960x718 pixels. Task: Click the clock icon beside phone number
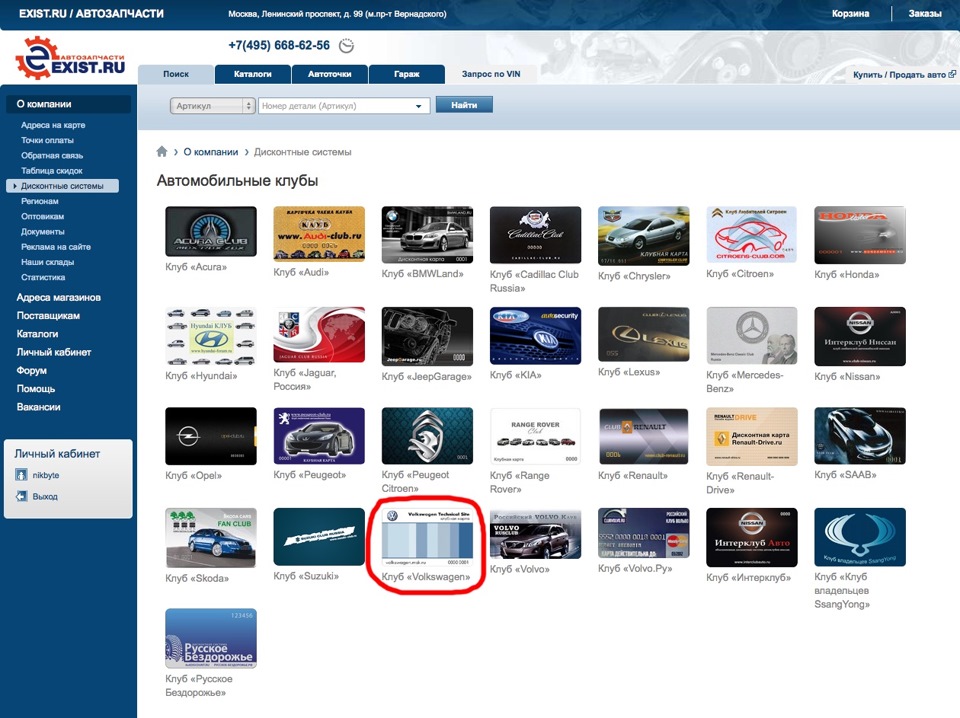click(x=347, y=45)
